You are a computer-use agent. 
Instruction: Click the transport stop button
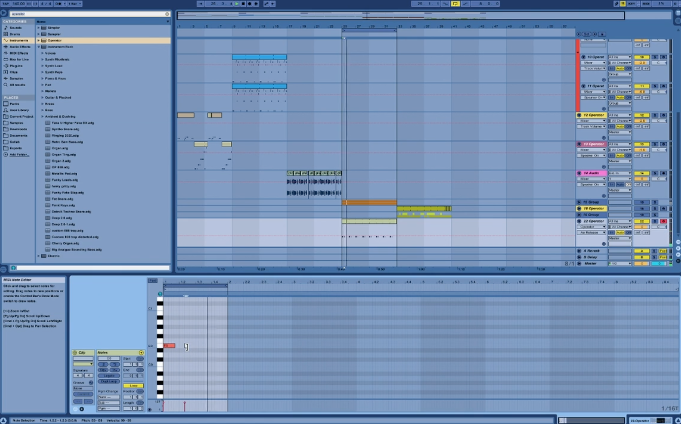243,3
